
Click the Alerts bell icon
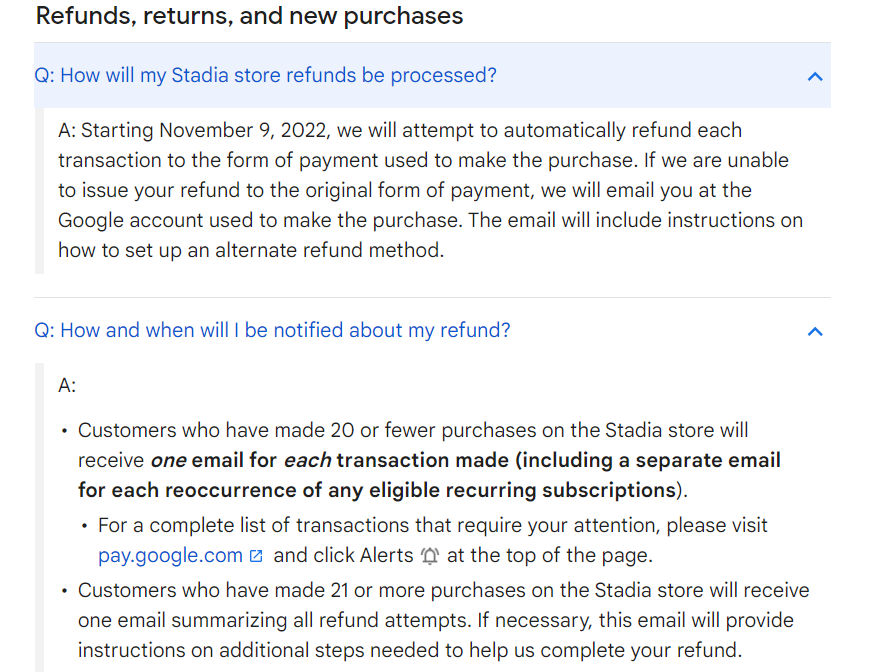tap(430, 556)
